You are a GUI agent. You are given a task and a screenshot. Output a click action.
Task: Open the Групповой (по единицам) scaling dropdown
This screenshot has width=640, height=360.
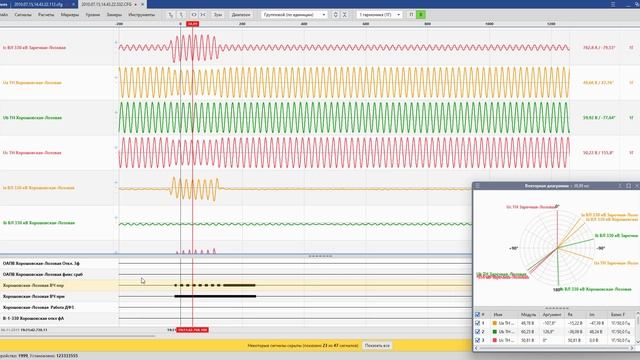coord(293,15)
